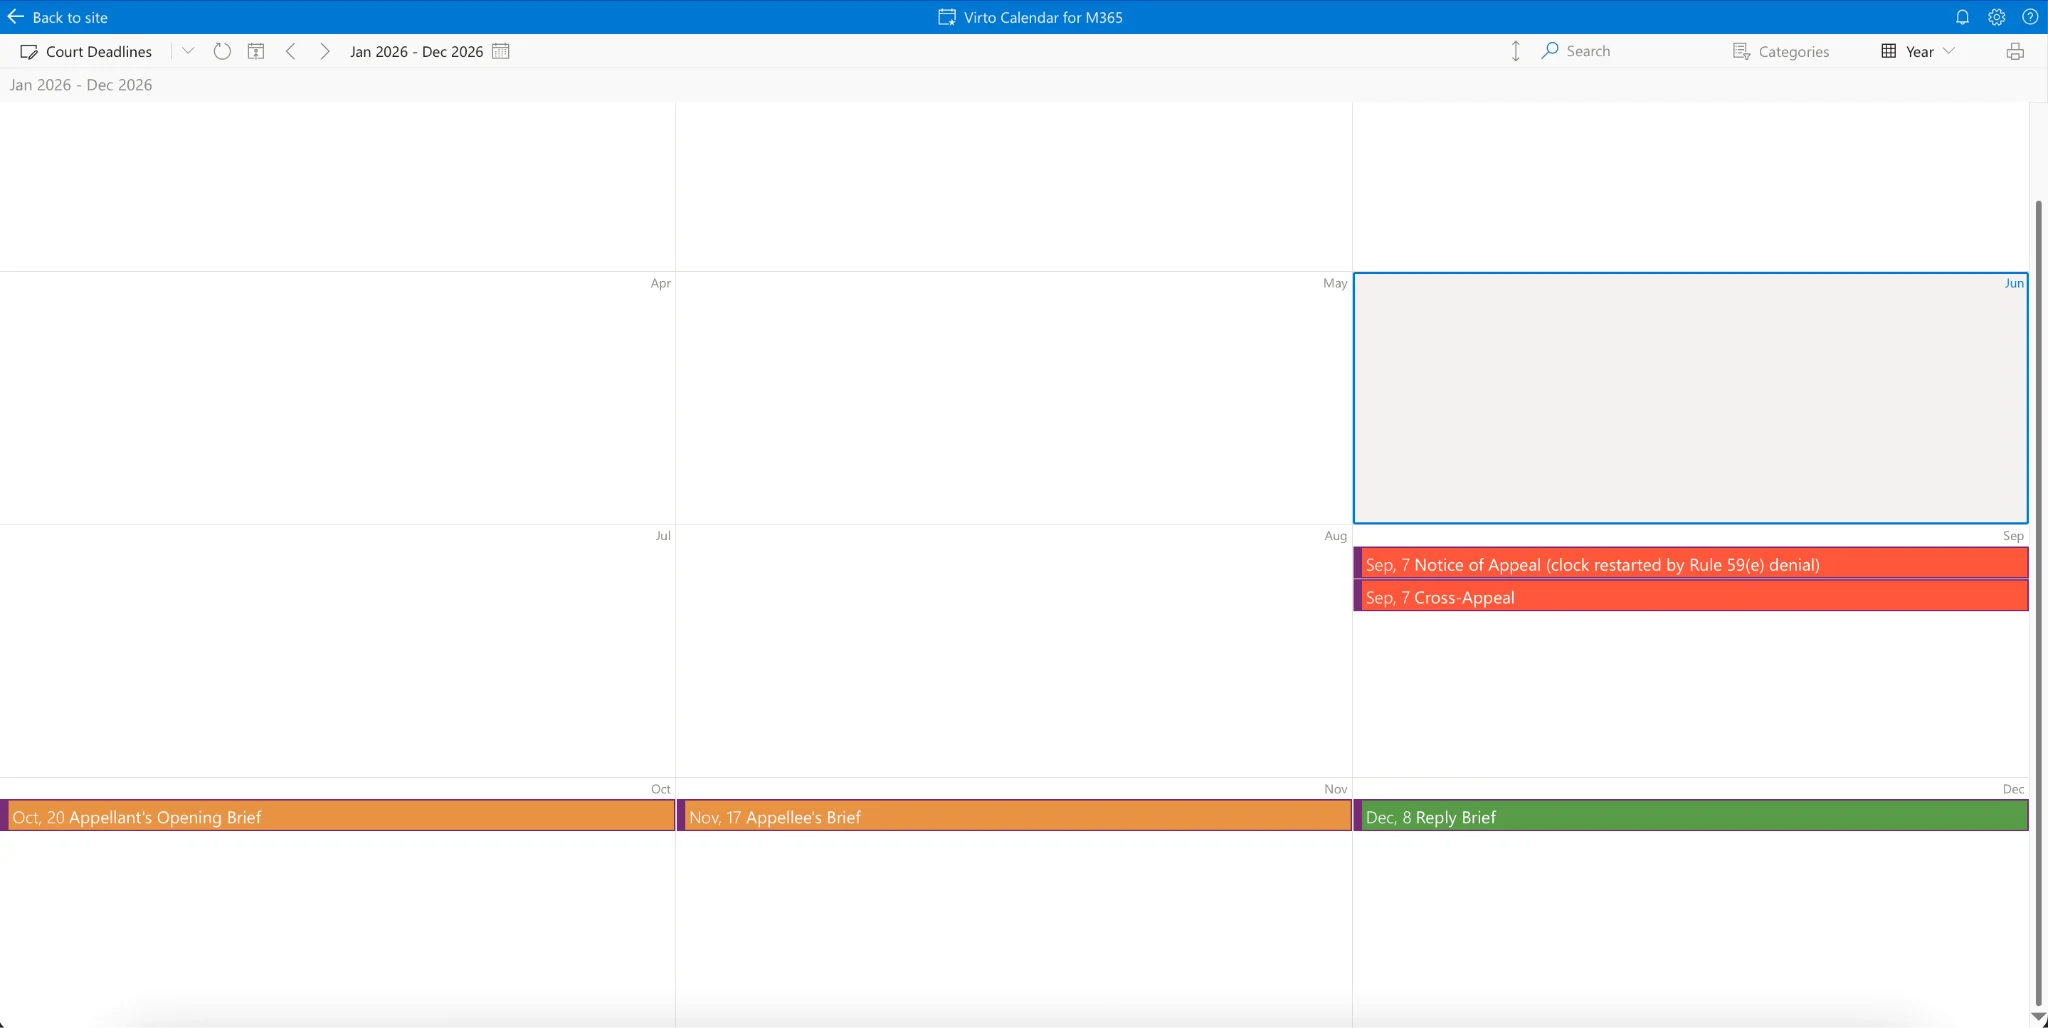This screenshot has width=2048, height=1028.
Task: Click Jan 2026 - Dec 2026 subheader text
Action: point(81,85)
